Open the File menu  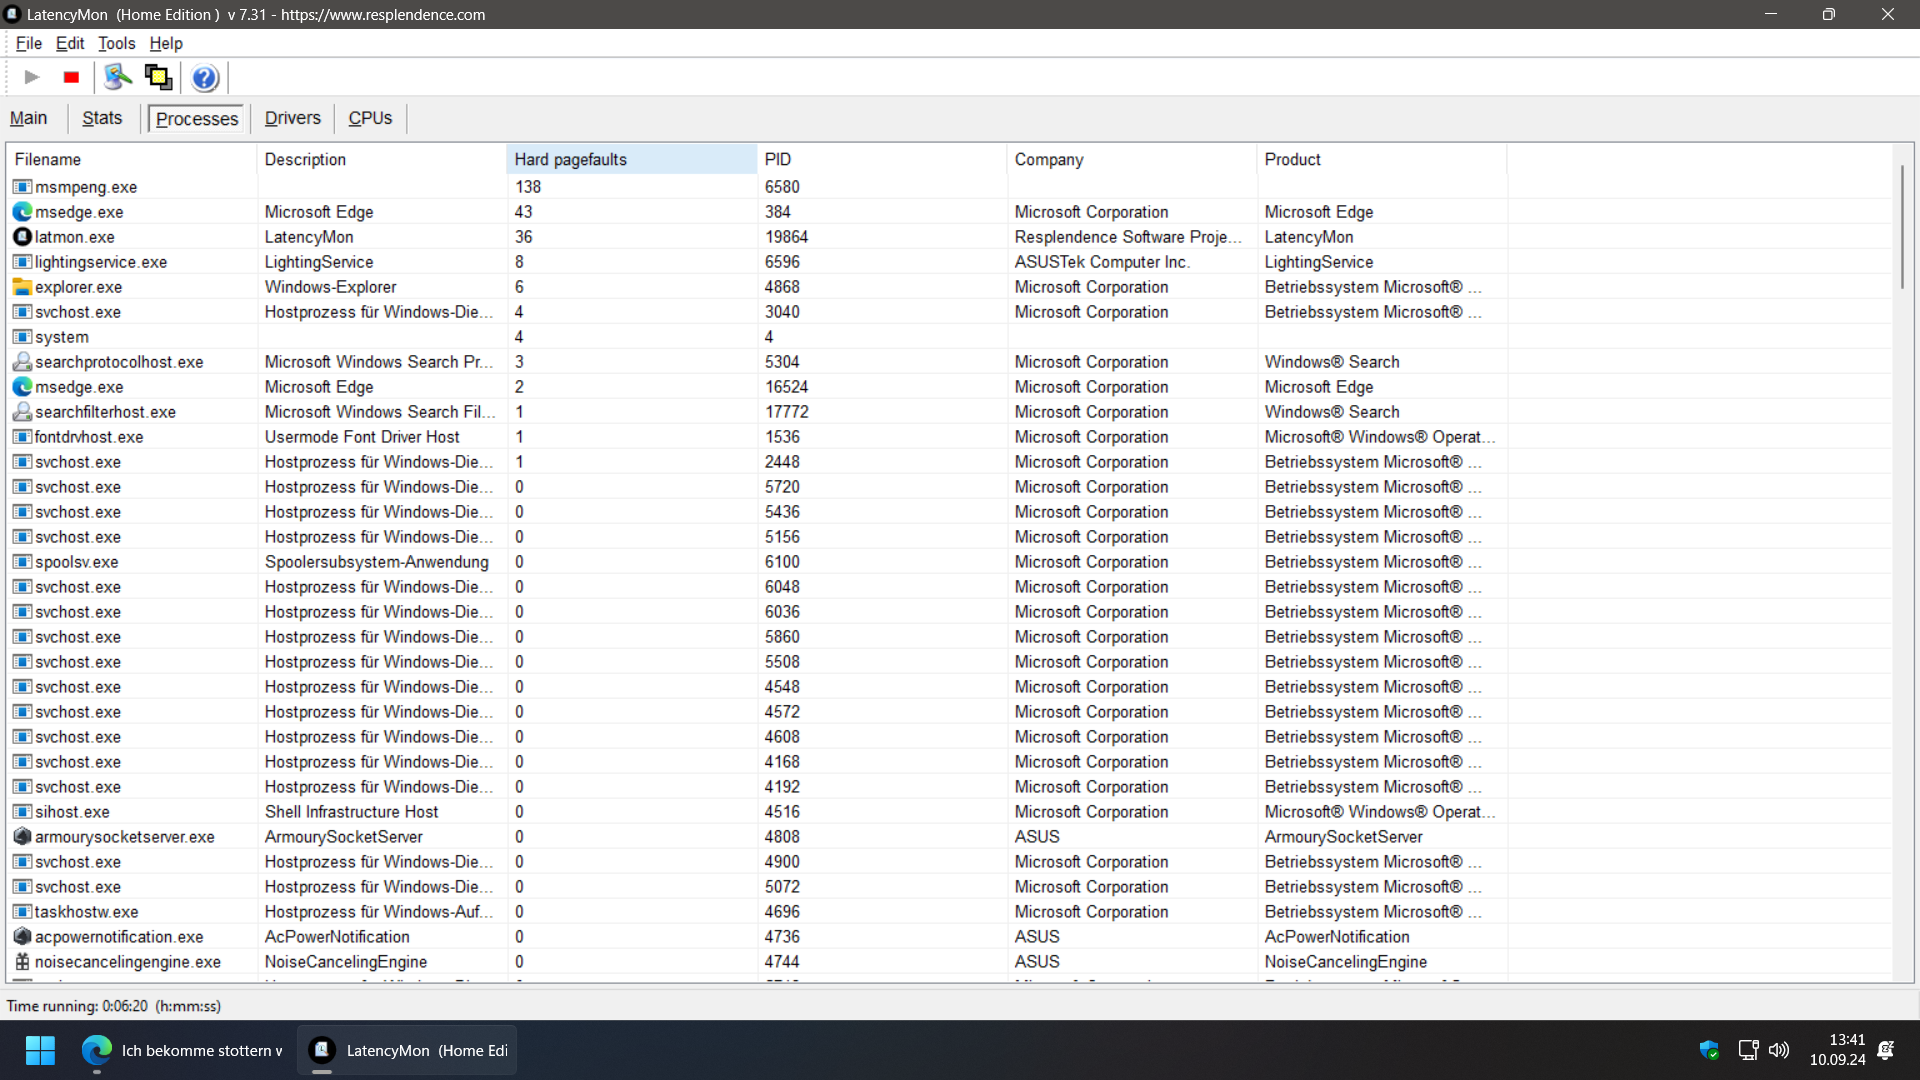point(28,43)
